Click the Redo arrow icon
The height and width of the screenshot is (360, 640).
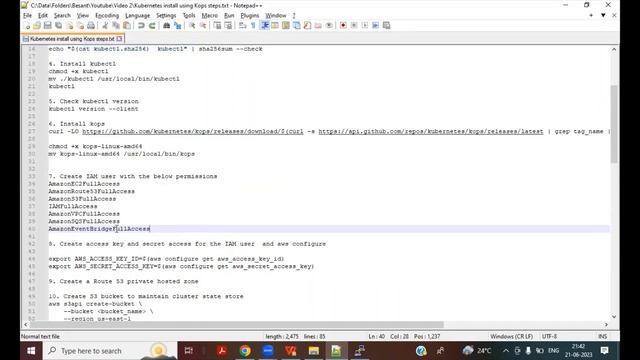point(152,26)
